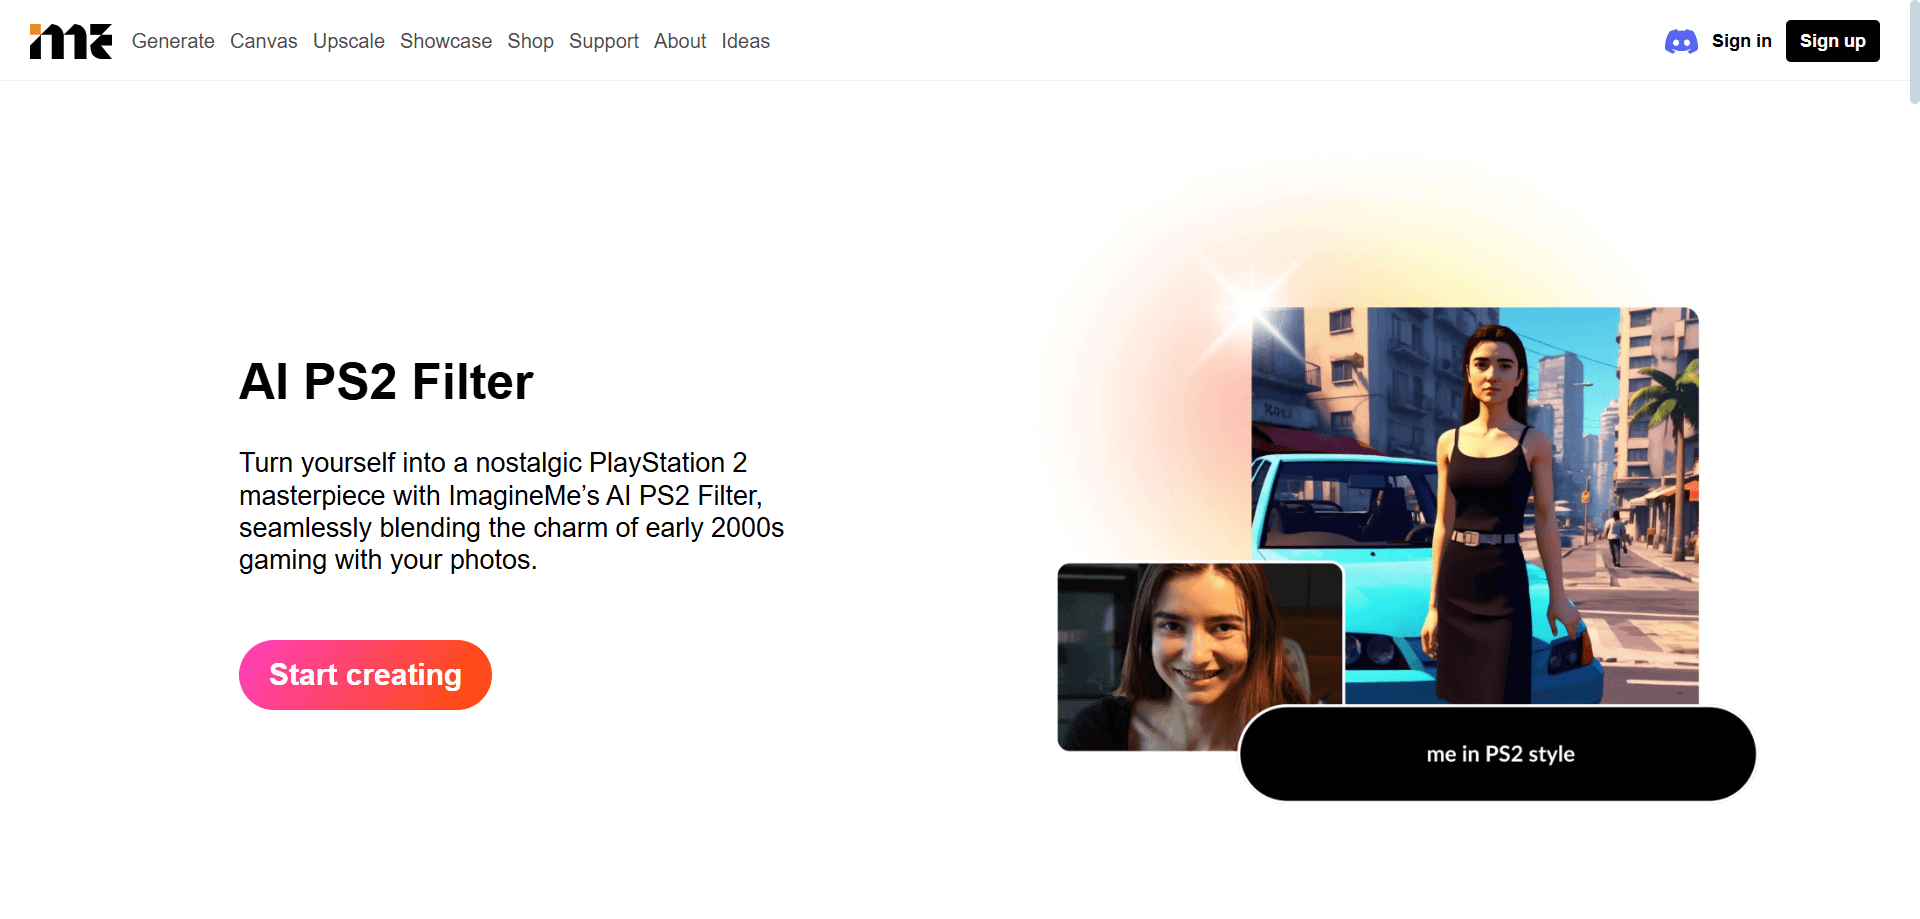The width and height of the screenshot is (1920, 919).
Task: Click the sparkle star on the image
Action: tap(1250, 301)
